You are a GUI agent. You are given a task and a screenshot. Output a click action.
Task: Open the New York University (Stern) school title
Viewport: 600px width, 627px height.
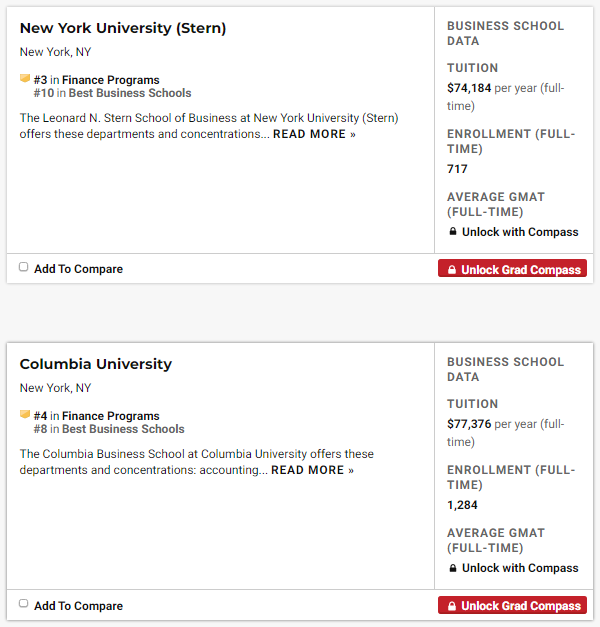pyautogui.click(x=123, y=28)
